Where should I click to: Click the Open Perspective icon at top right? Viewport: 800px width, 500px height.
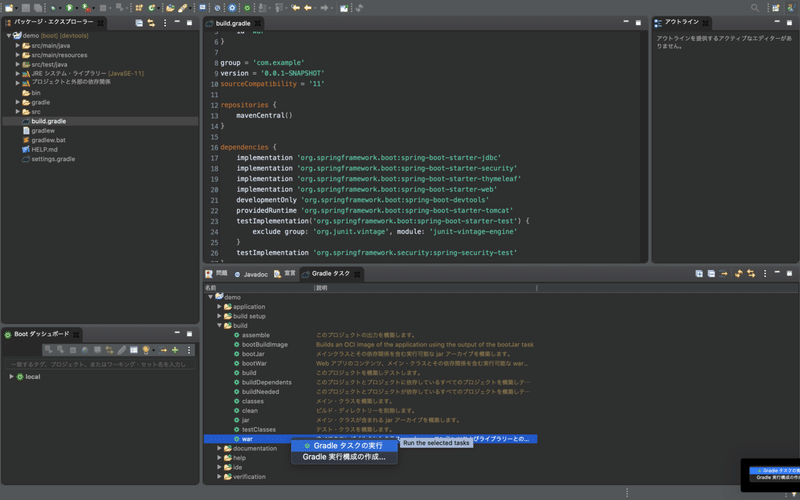(776, 8)
